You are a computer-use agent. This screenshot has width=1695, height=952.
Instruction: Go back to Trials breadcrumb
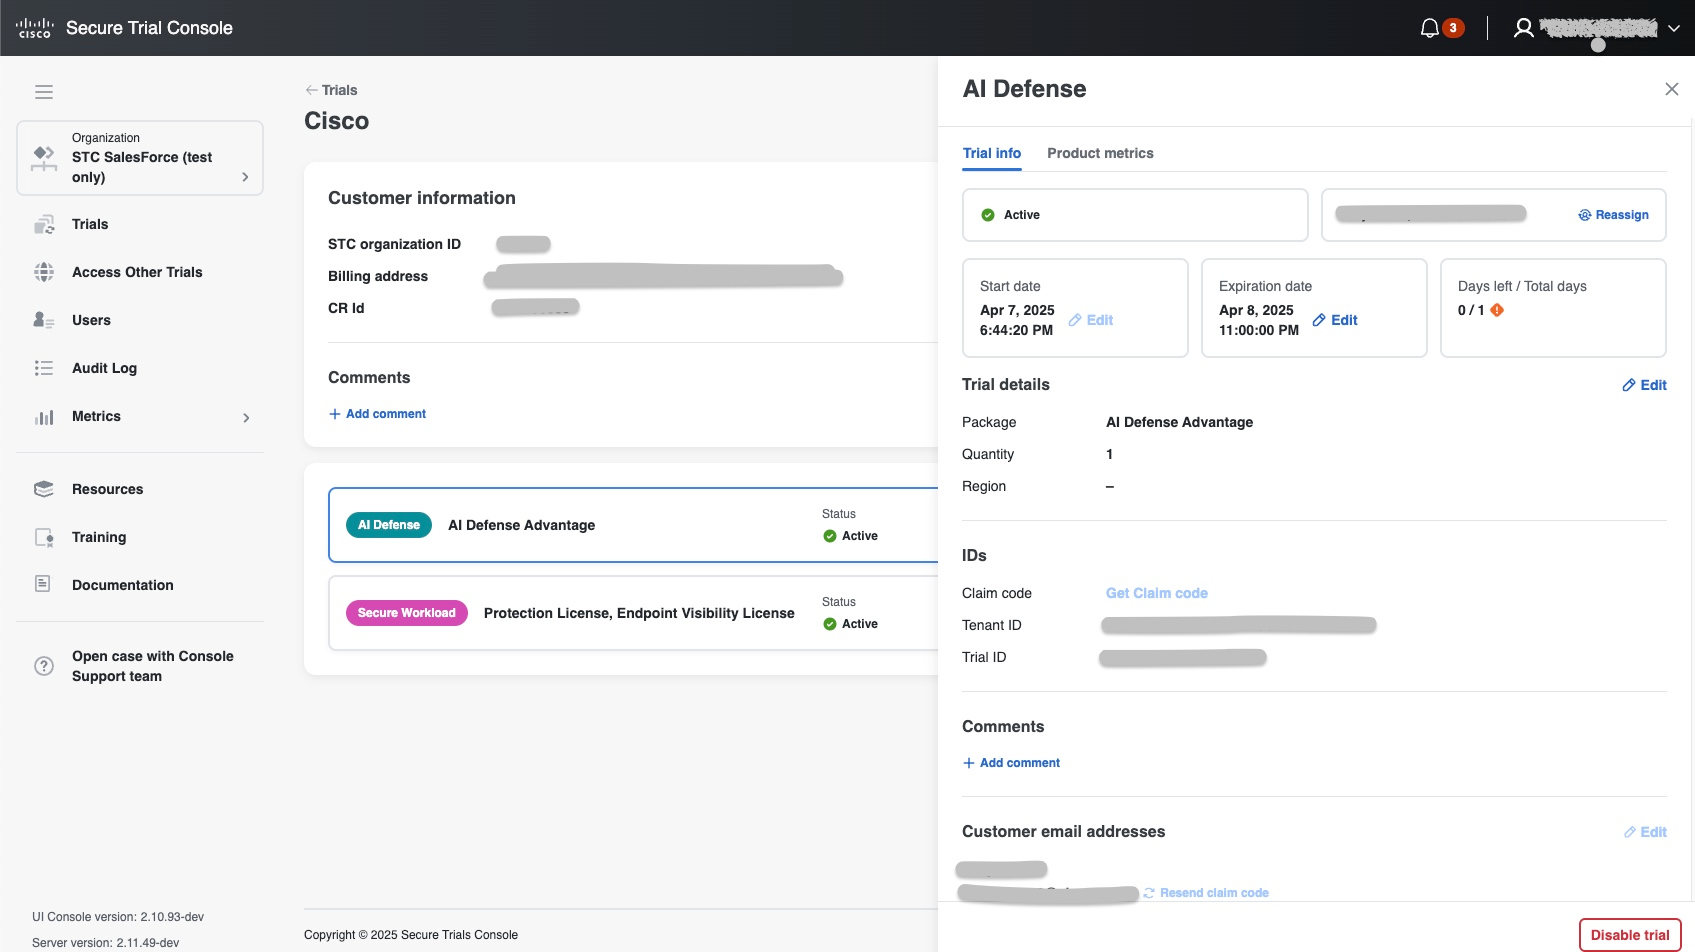[x=331, y=90]
